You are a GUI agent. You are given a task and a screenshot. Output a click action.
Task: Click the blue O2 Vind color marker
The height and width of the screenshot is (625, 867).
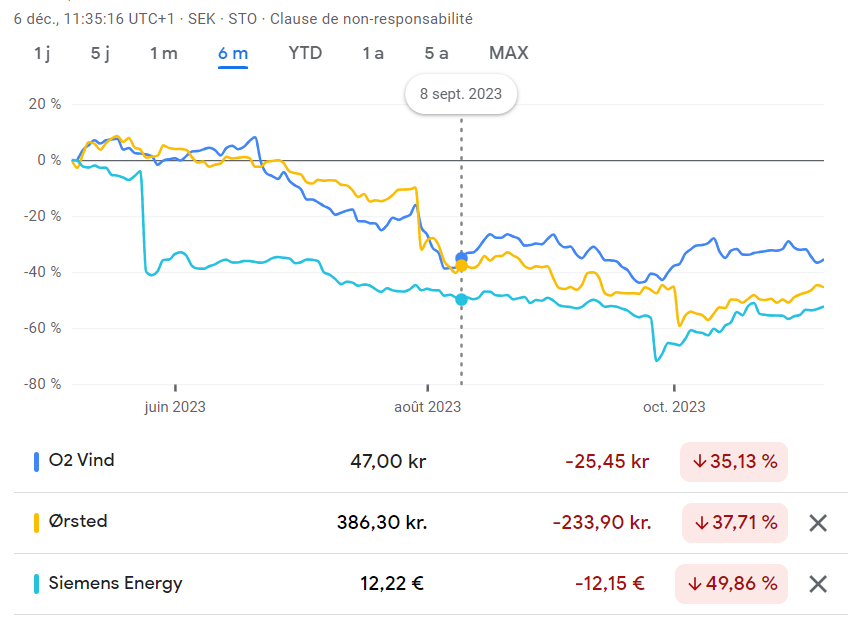tap(36, 462)
